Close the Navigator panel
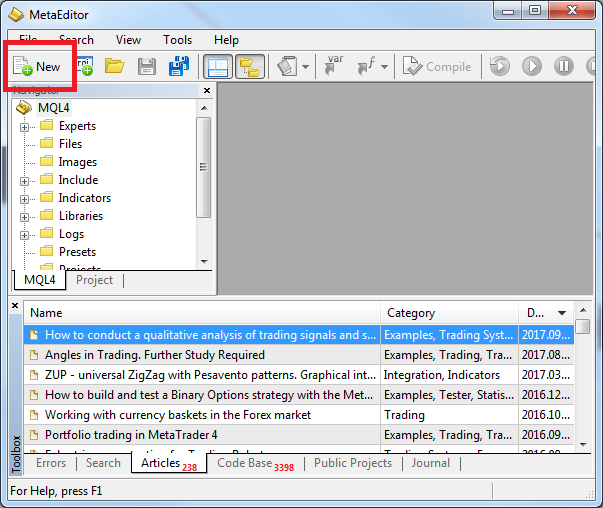 click(207, 90)
